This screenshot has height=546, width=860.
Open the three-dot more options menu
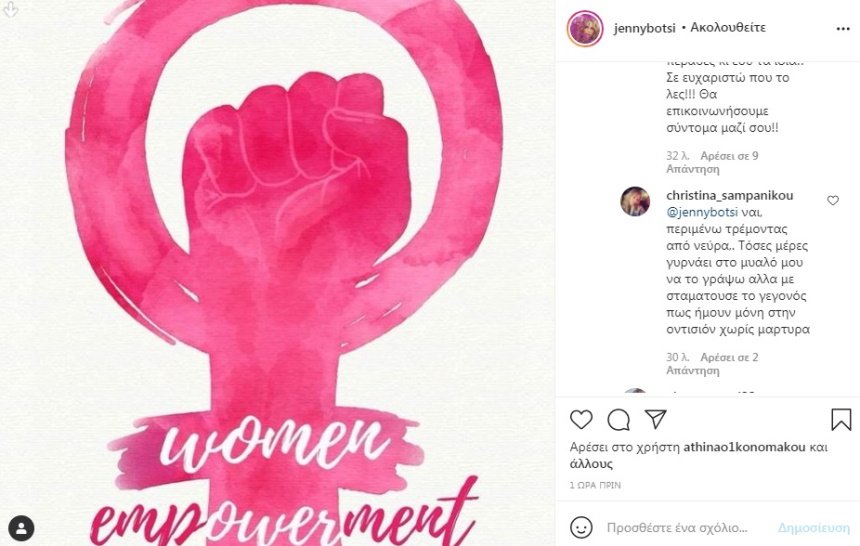pyautogui.click(x=843, y=29)
